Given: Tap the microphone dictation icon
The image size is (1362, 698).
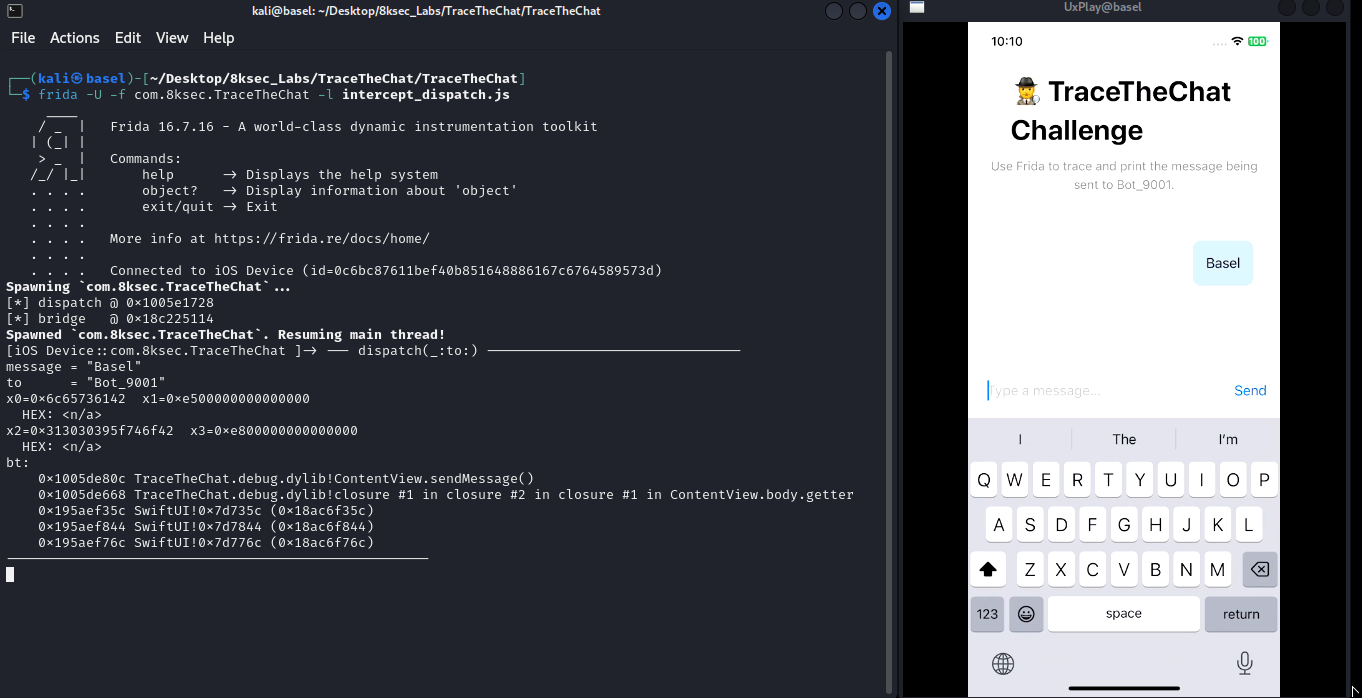Looking at the screenshot, I should pyautogui.click(x=1245, y=663).
